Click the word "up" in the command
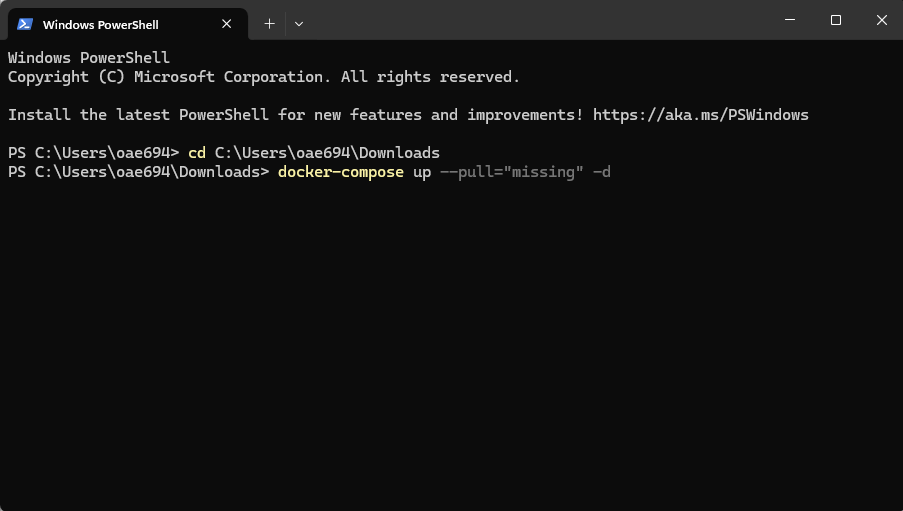 [421, 172]
